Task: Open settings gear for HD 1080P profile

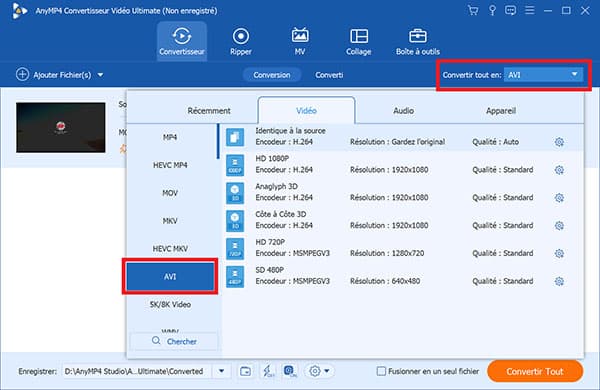Action: [559, 170]
